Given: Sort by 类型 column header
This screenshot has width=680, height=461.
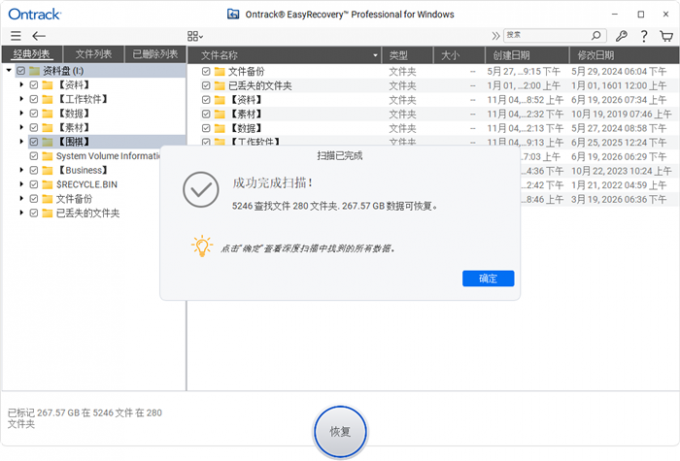Looking at the screenshot, I should pyautogui.click(x=407, y=55).
